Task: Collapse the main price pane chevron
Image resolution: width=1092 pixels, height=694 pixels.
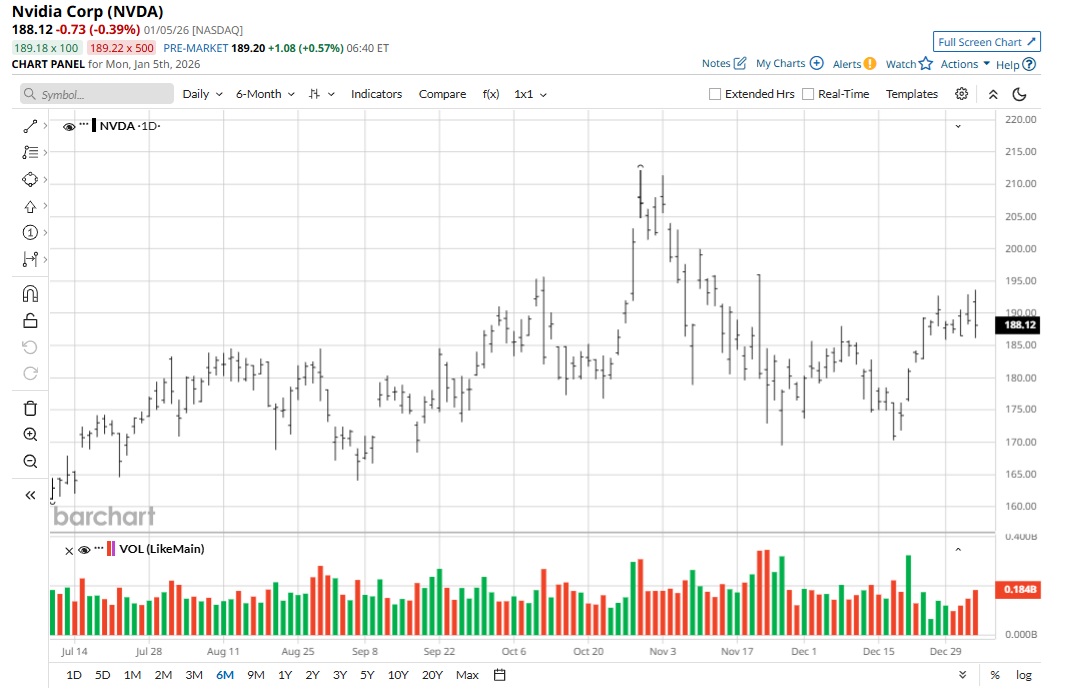Action: 958,126
